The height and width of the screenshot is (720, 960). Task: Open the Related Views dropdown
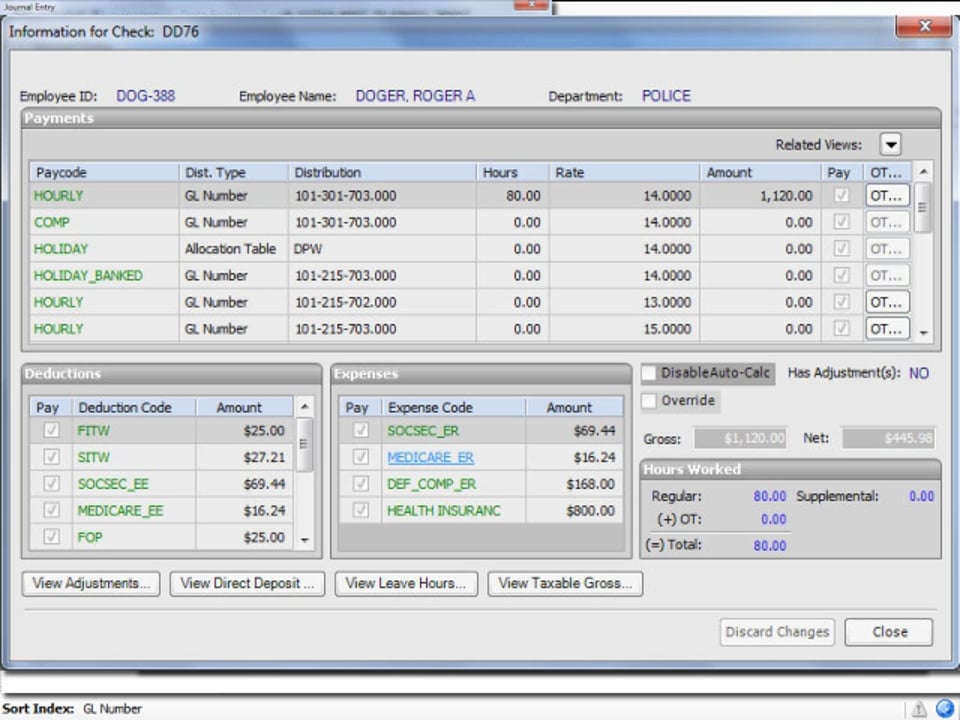tap(890, 145)
